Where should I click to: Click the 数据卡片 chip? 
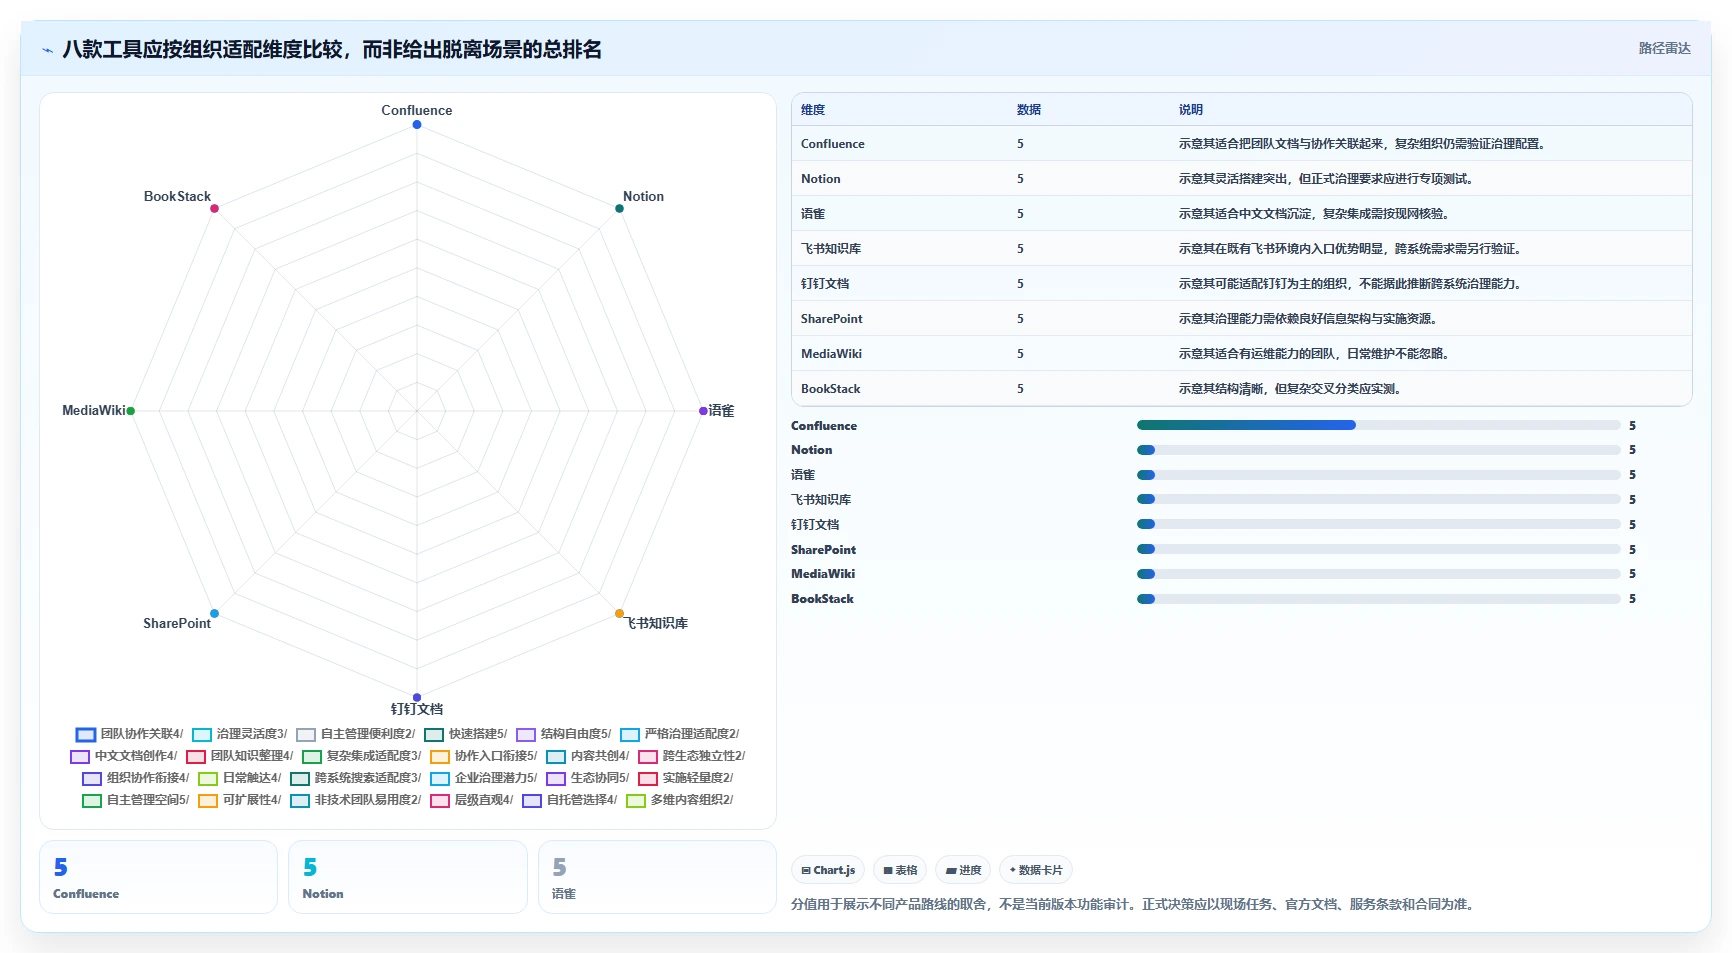(x=1036, y=870)
